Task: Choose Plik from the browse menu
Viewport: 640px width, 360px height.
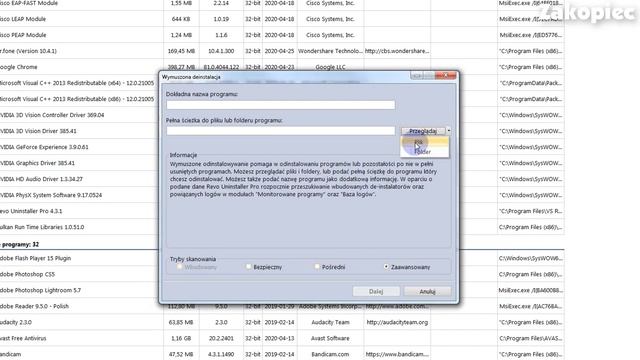Action: click(424, 142)
